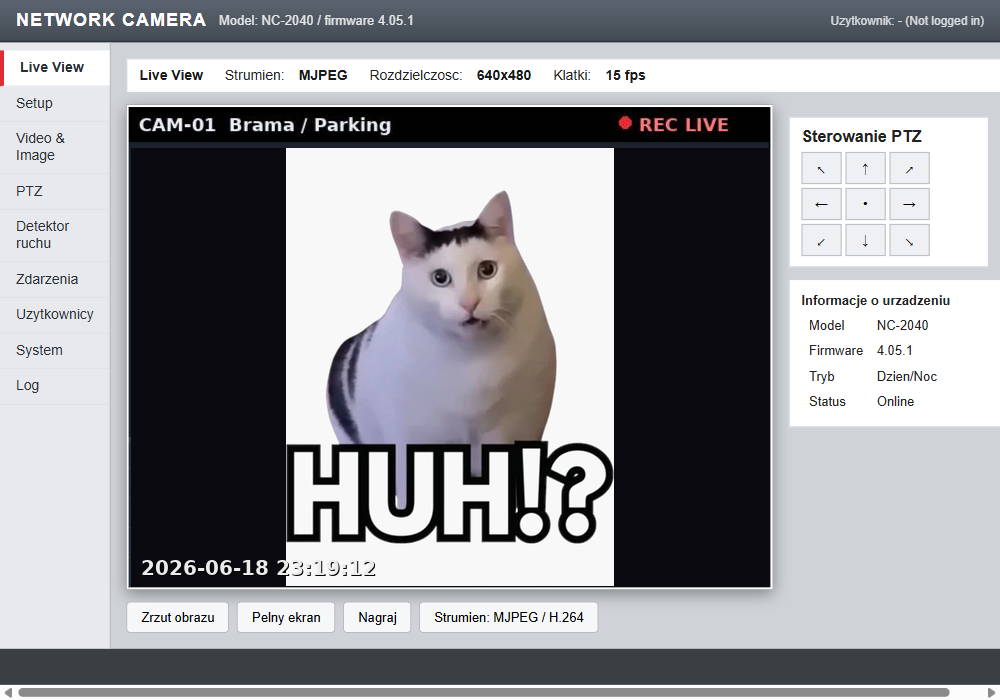1000x700 pixels.
Task: Pan camera down-right with PTZ arrow
Action: 909,240
